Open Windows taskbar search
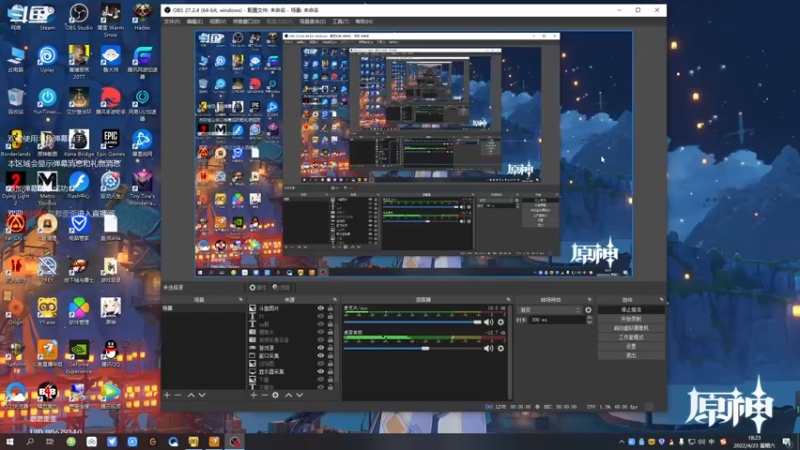Image resolution: width=800 pixels, height=450 pixels. [30, 441]
